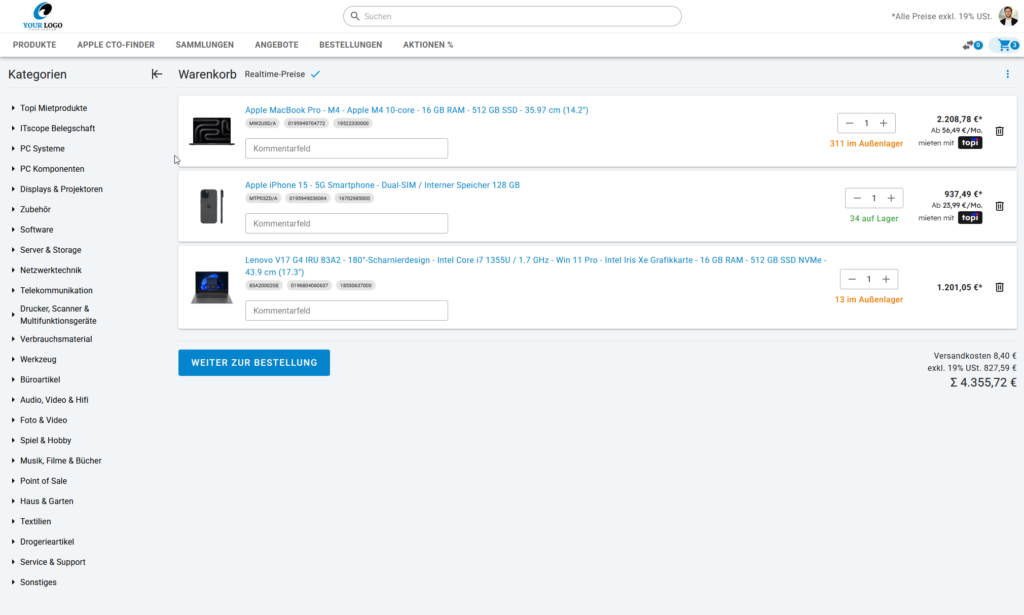Decrease Lenovo V17 quantity
This screenshot has width=1024, height=615.
point(852,279)
